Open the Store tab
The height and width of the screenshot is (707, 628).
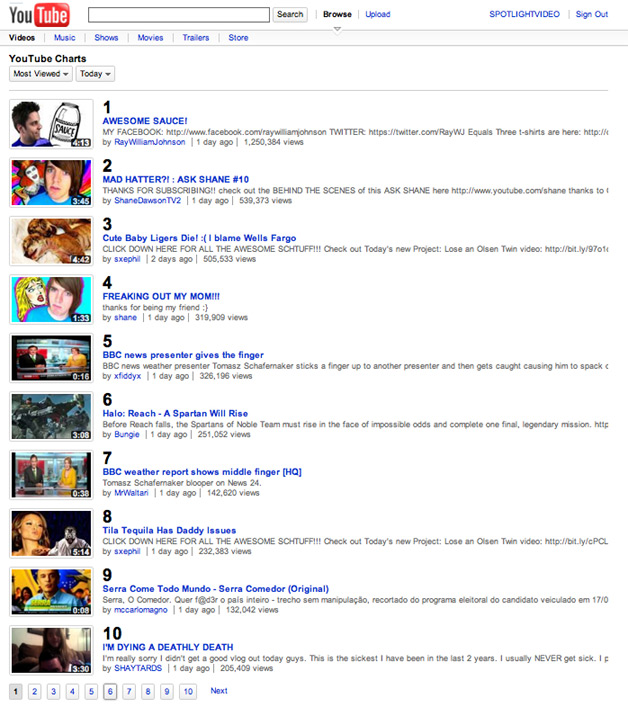[x=238, y=38]
